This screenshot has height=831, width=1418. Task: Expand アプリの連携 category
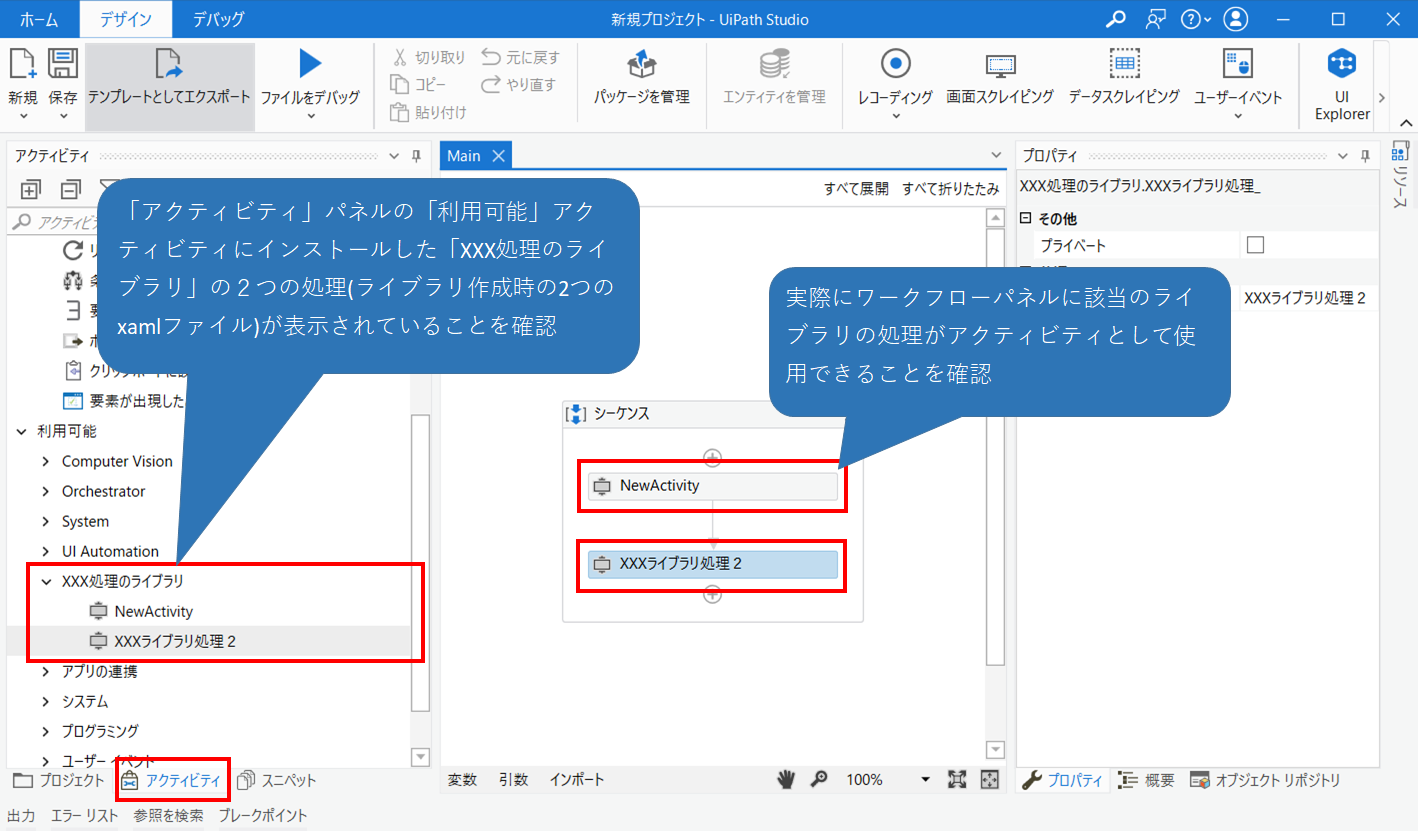point(46,671)
